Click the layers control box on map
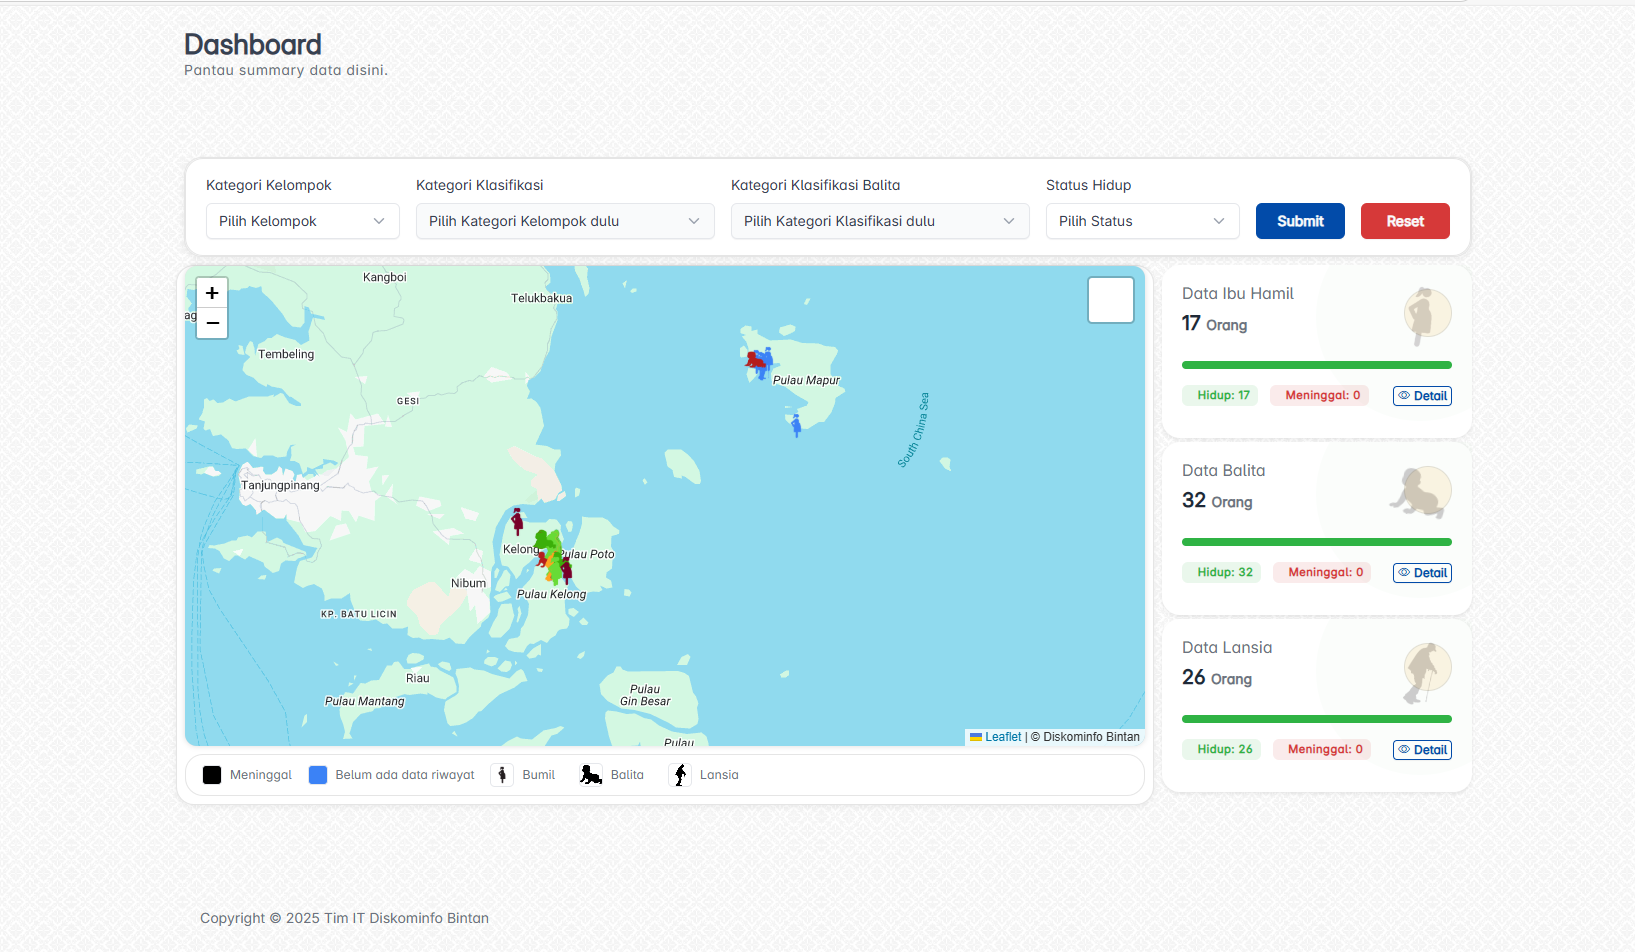The image size is (1635, 952). click(1110, 300)
